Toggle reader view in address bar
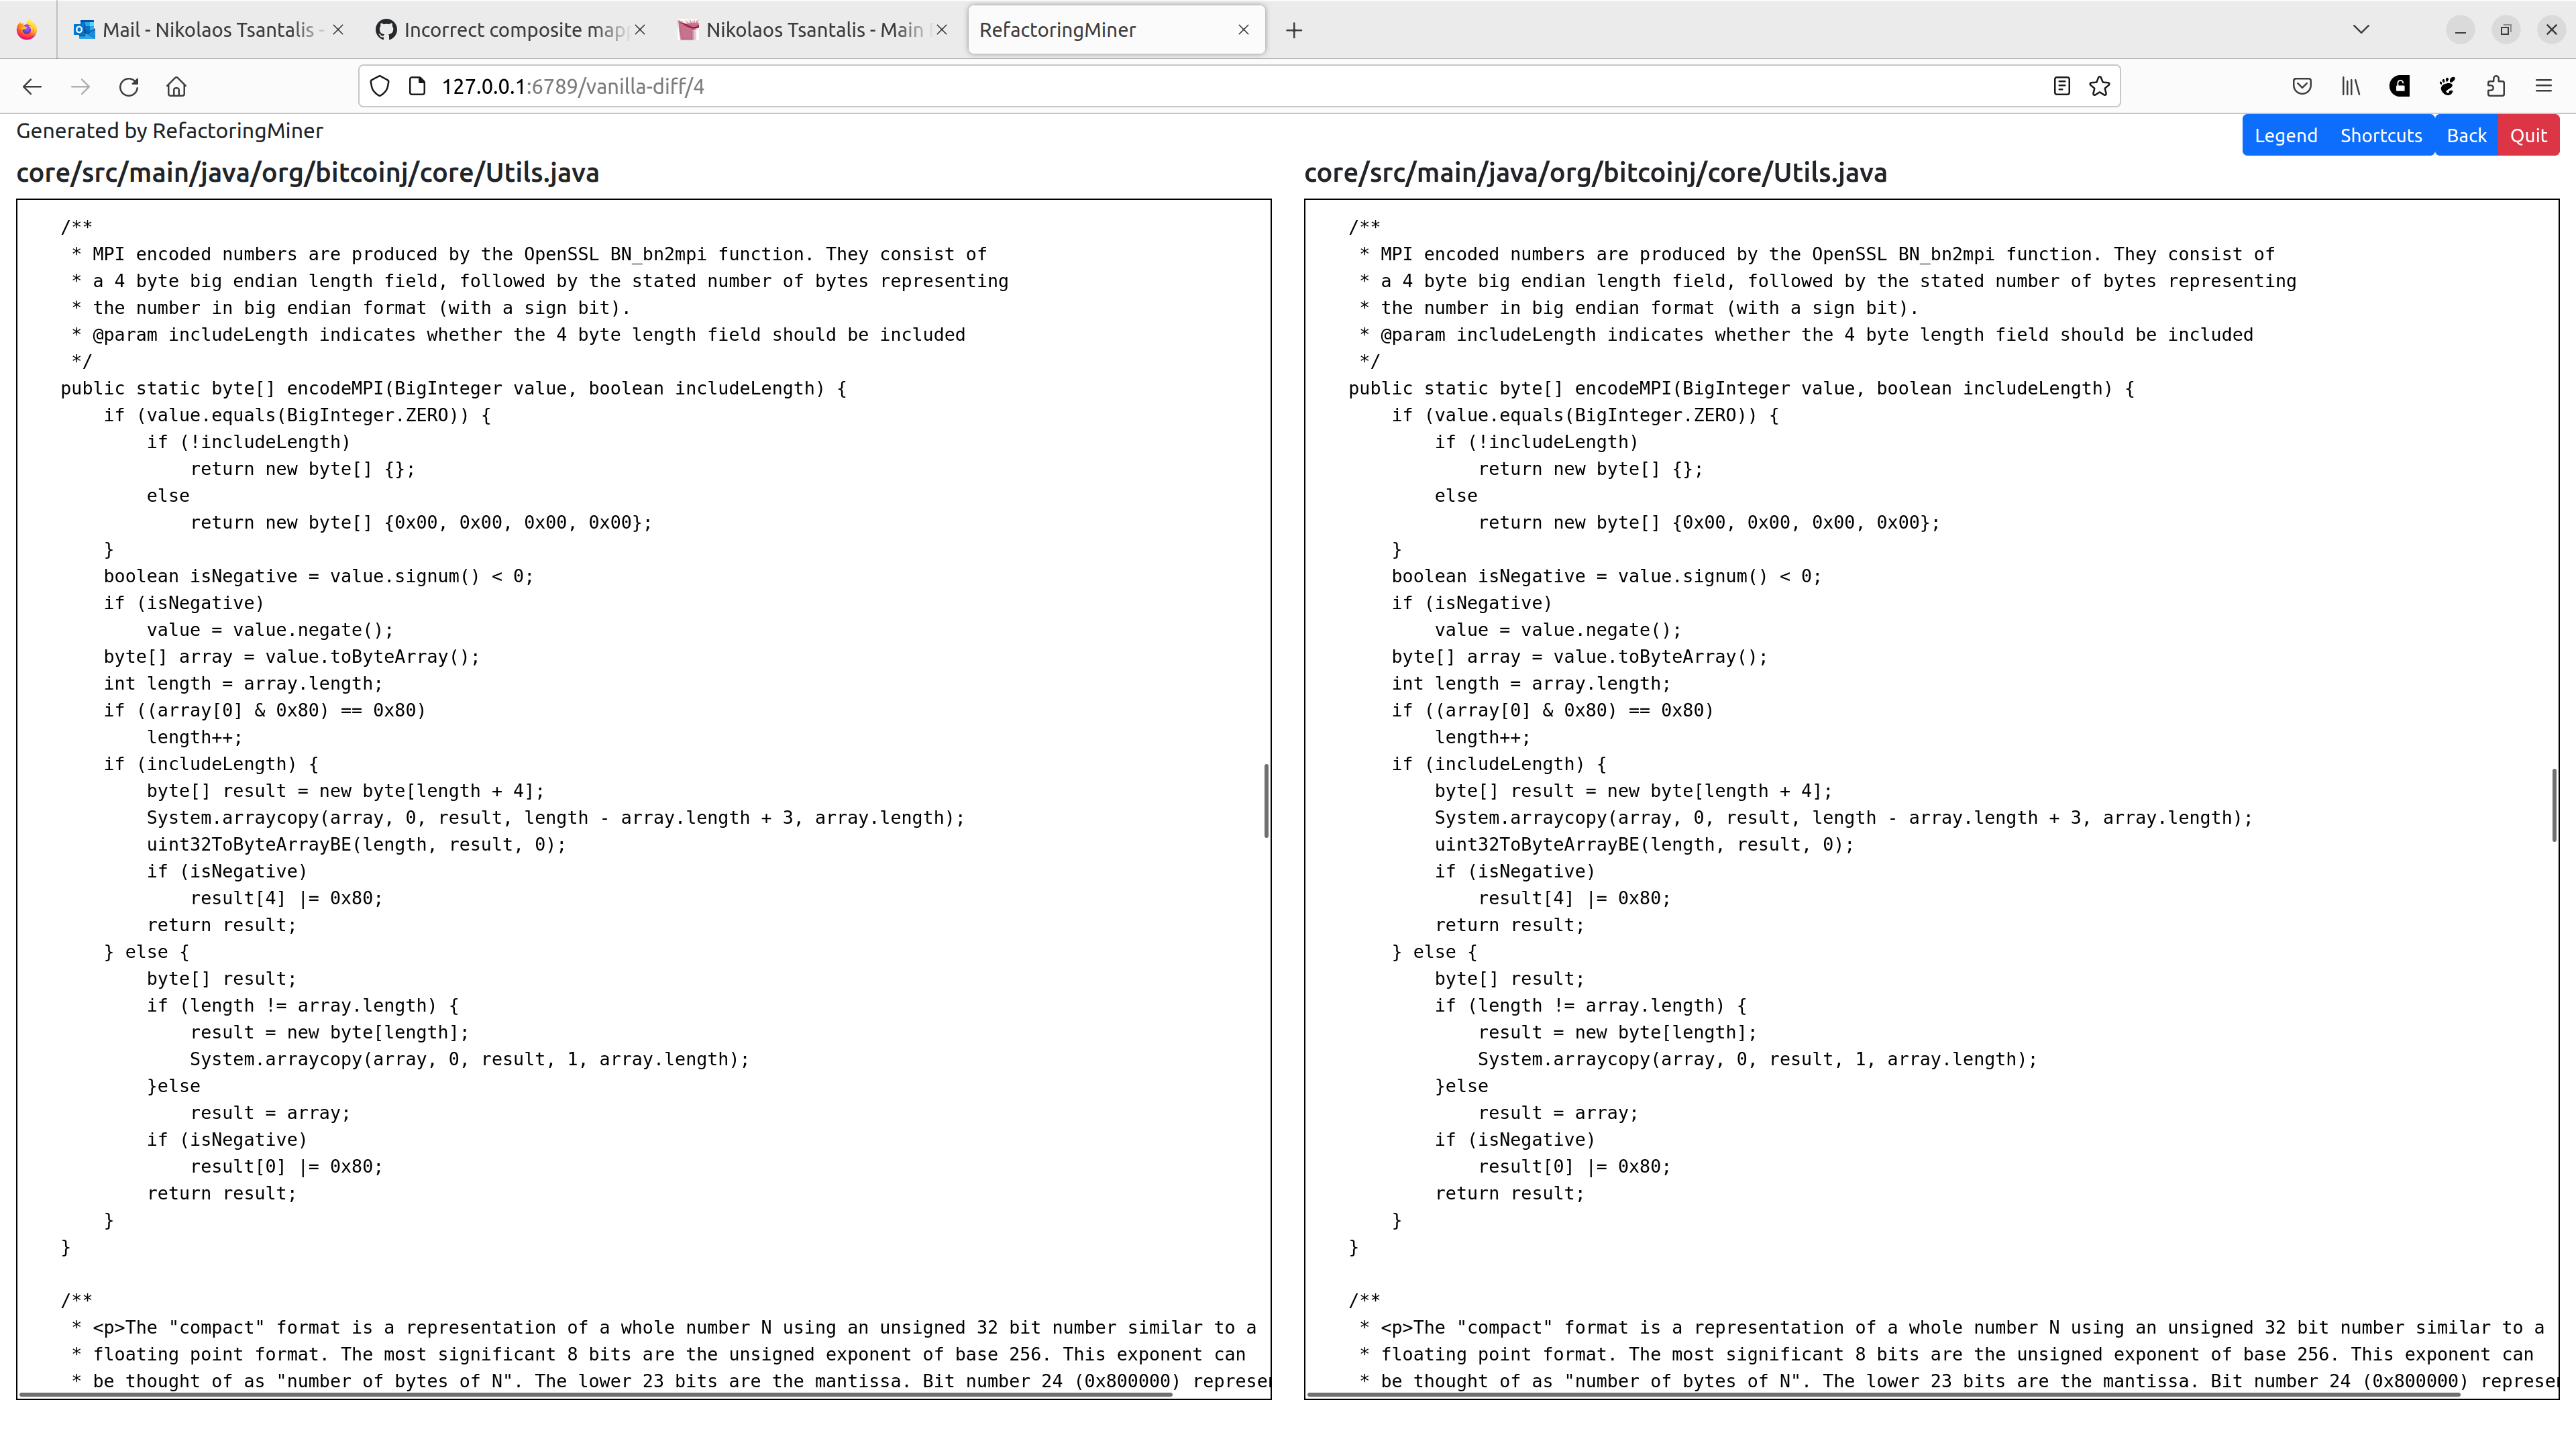 click(x=2061, y=86)
